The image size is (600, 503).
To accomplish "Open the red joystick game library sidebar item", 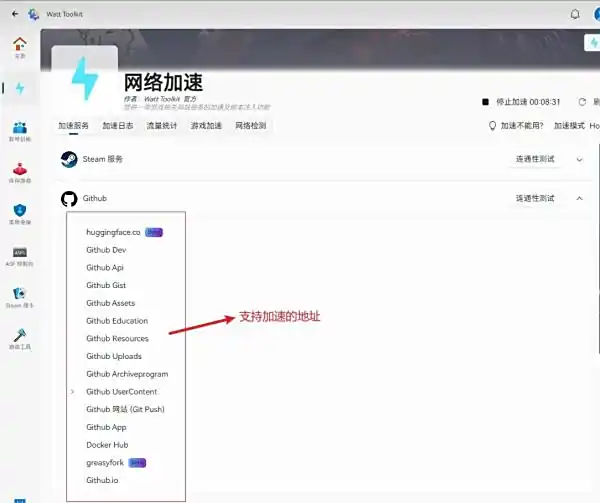I will click(20, 173).
